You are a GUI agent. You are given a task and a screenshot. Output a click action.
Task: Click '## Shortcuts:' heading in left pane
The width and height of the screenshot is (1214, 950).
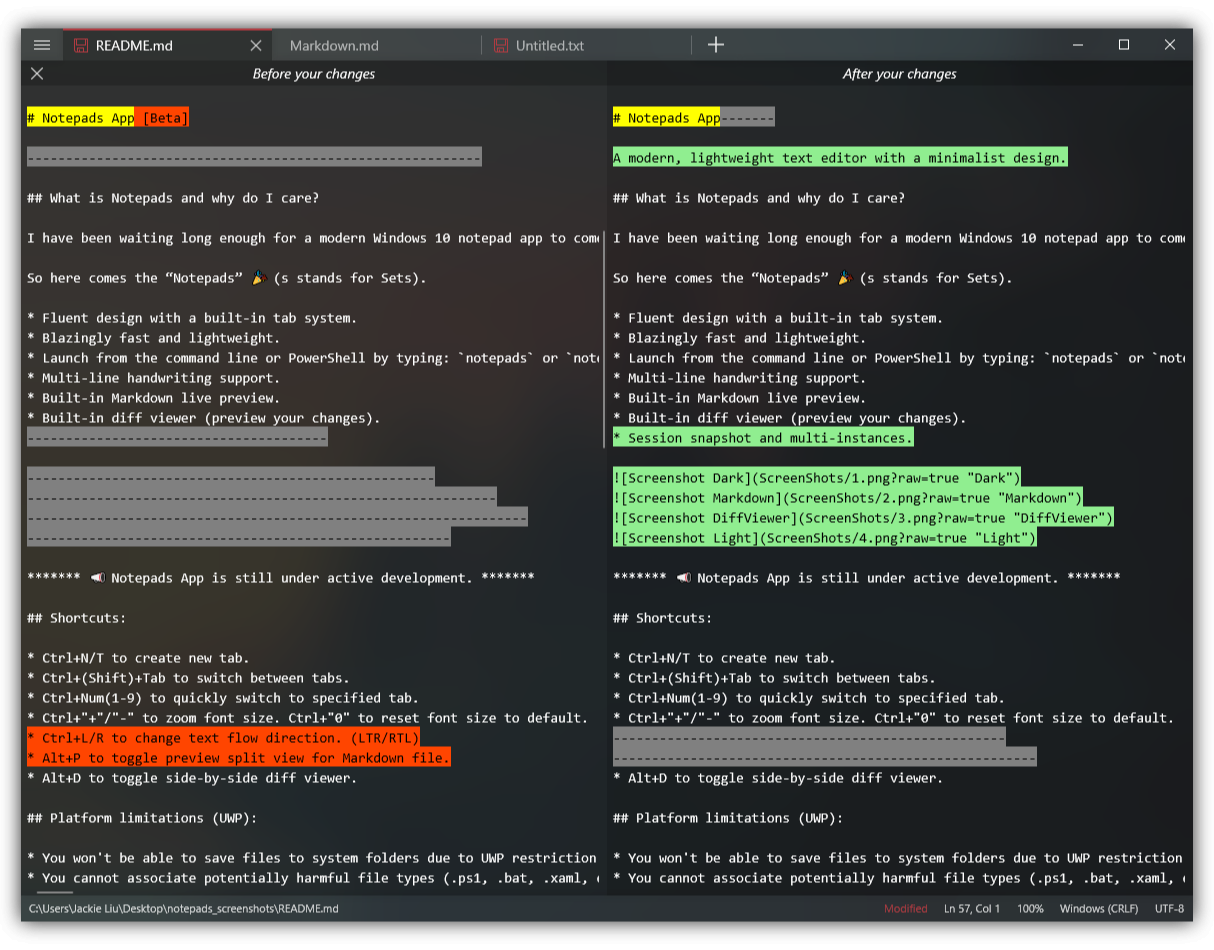[77, 618]
